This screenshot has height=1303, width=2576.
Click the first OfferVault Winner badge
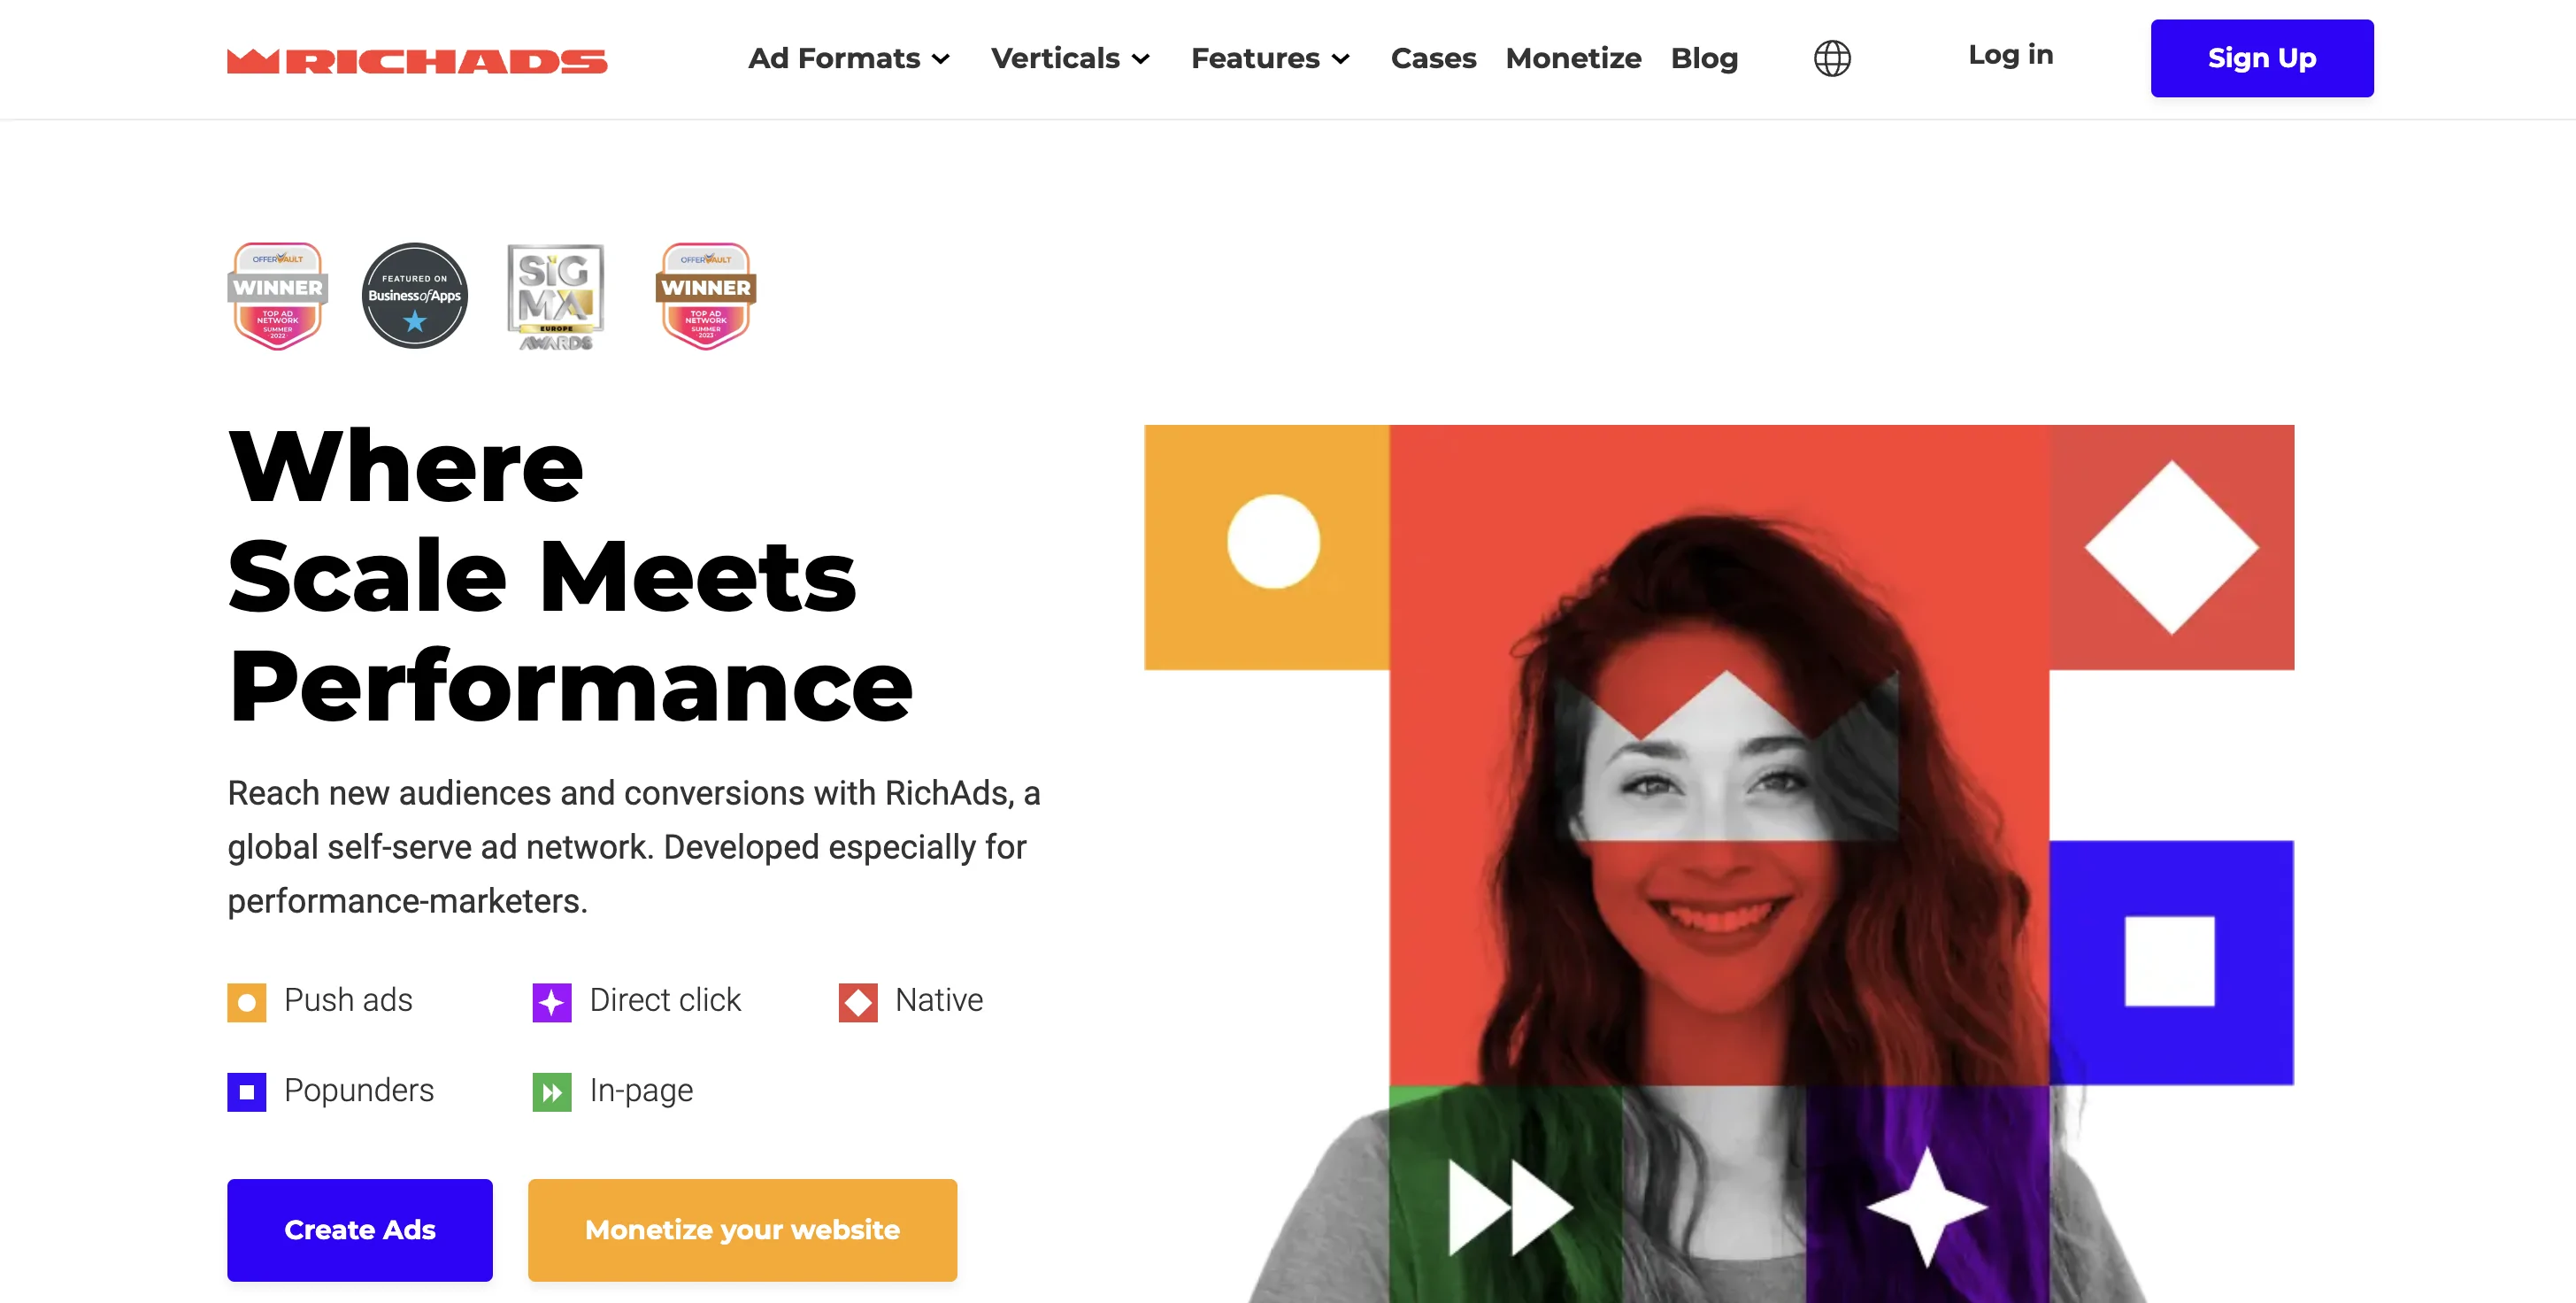click(x=277, y=296)
